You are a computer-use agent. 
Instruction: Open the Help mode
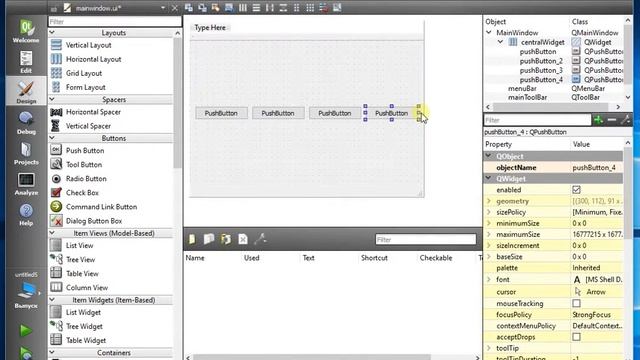coord(26,214)
